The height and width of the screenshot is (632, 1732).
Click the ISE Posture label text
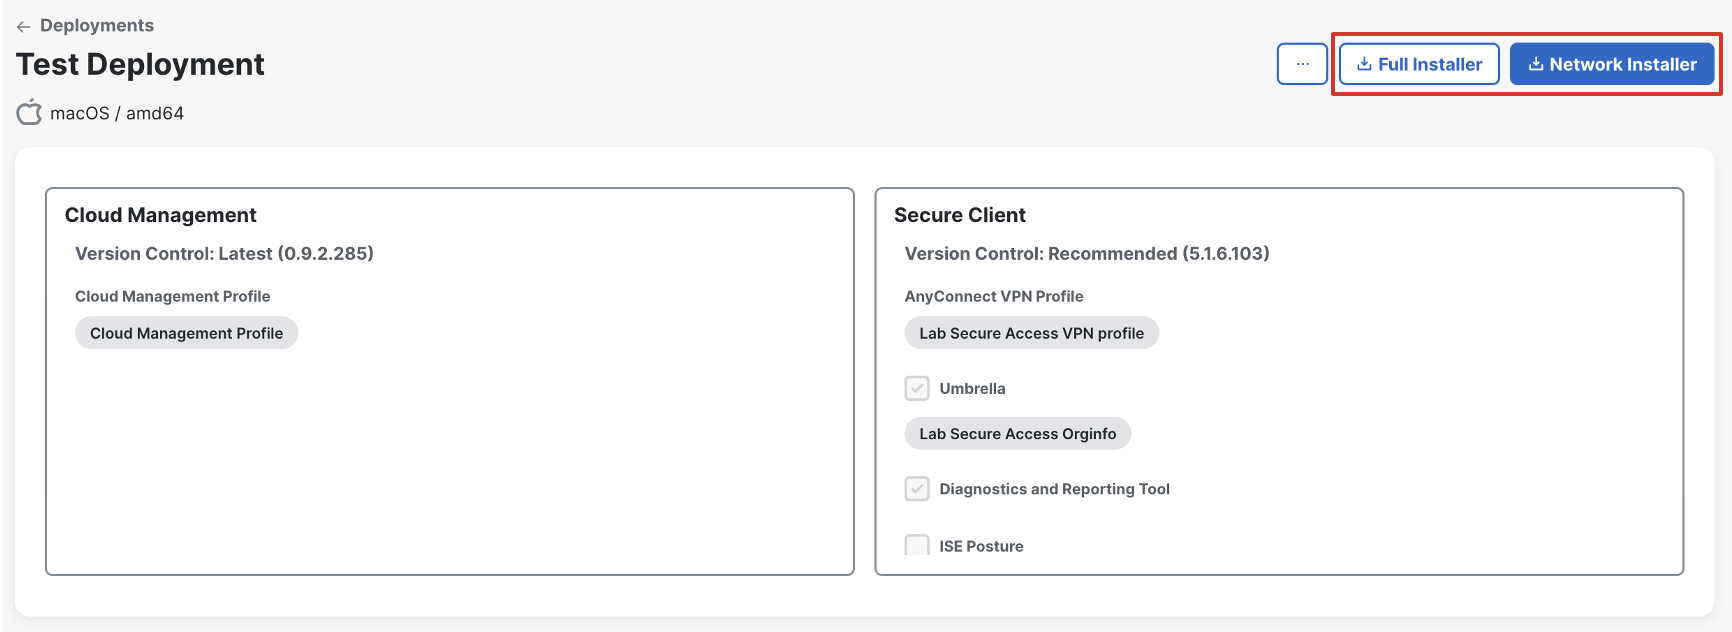(981, 546)
